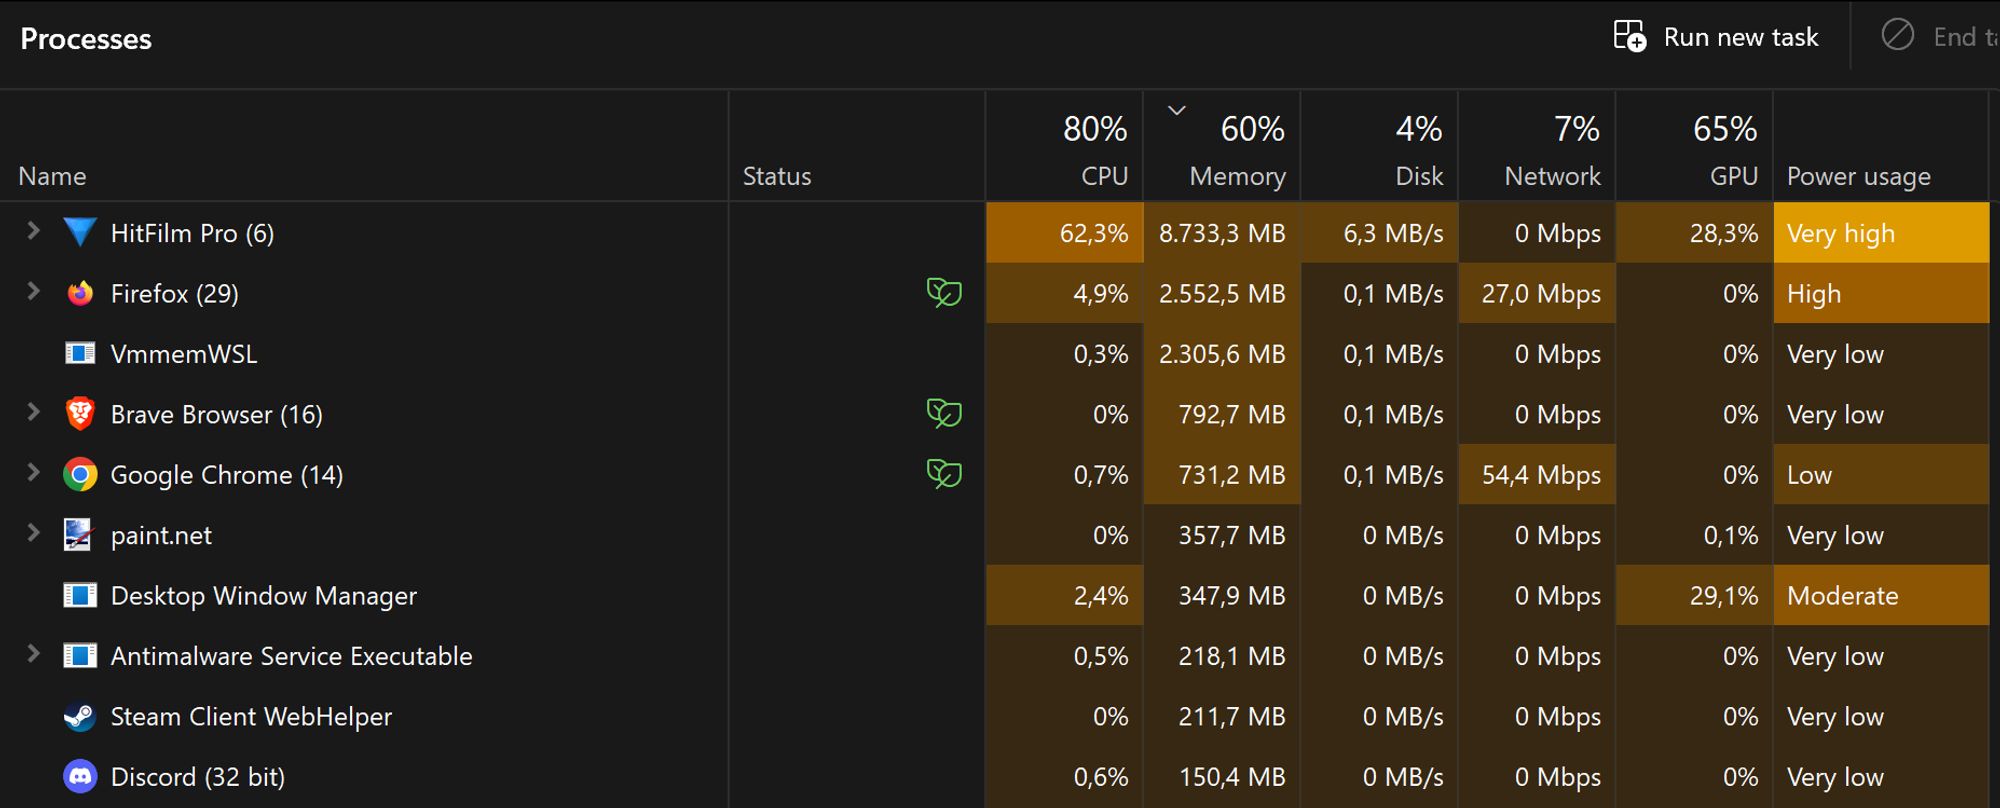Sort processes by Disk column
2000x808 pixels.
pos(1380,147)
